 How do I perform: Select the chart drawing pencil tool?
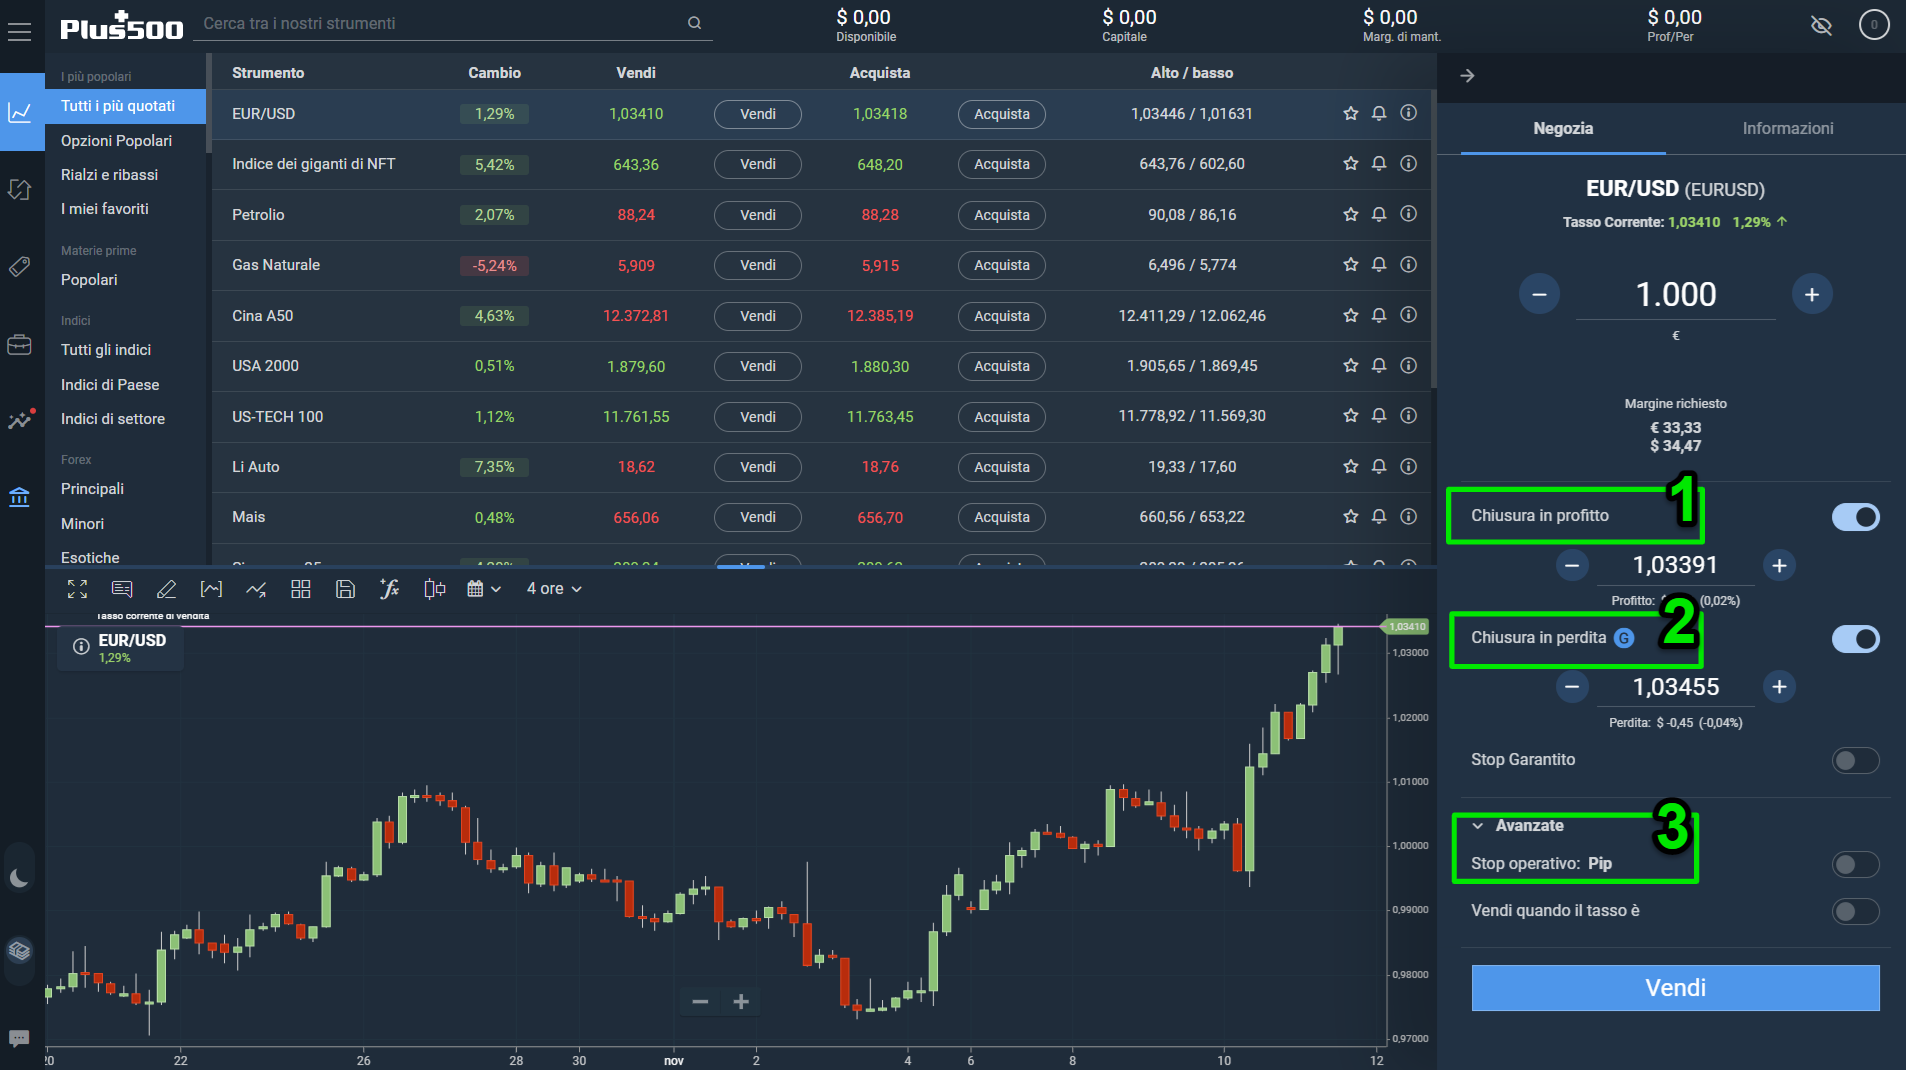(x=166, y=589)
